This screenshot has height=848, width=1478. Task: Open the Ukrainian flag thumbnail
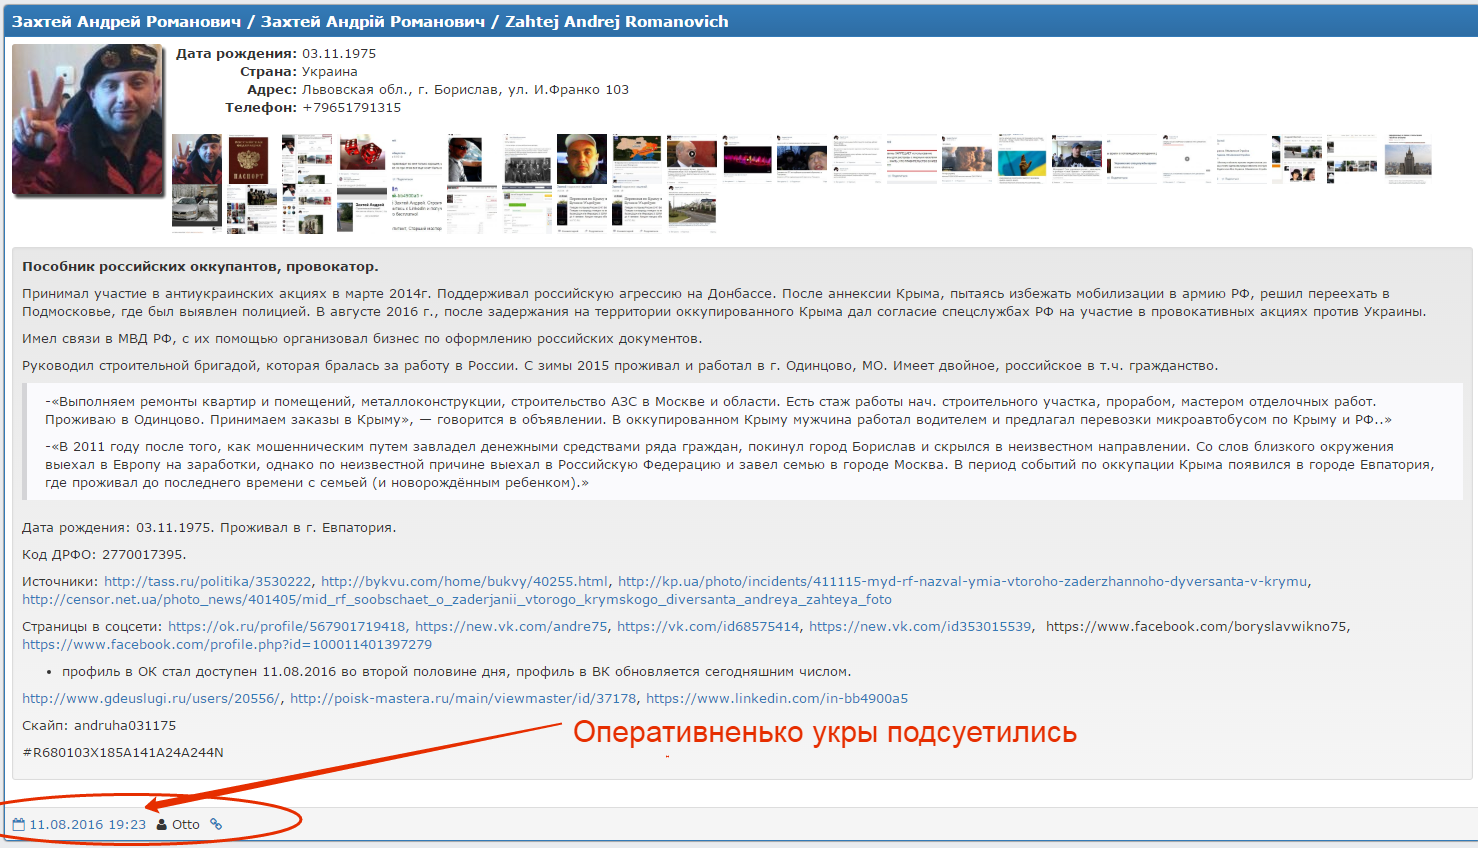(1021, 160)
